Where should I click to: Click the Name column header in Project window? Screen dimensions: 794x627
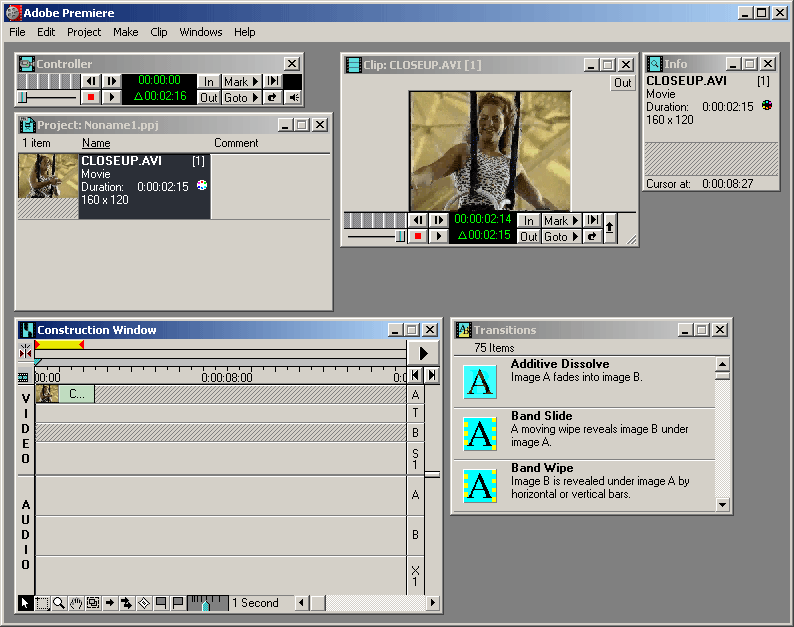click(x=96, y=143)
